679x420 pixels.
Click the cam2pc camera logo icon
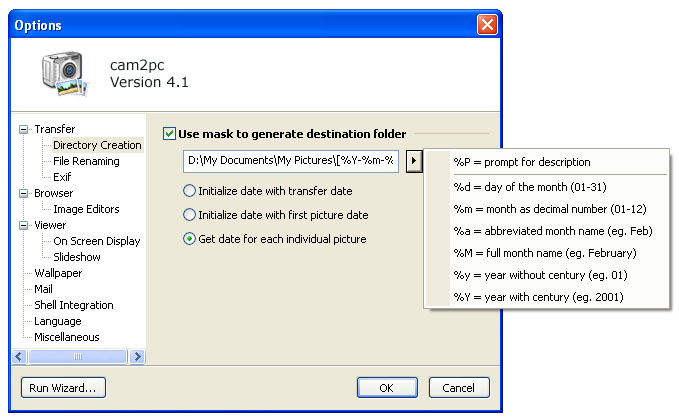pyautogui.click(x=65, y=74)
